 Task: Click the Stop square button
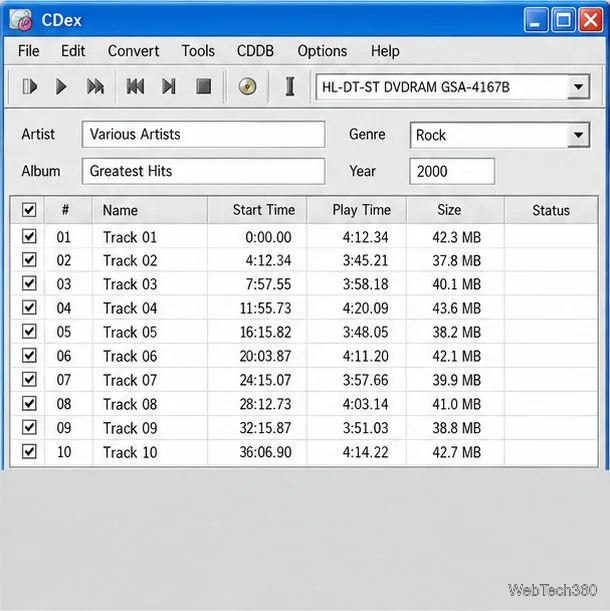point(203,87)
